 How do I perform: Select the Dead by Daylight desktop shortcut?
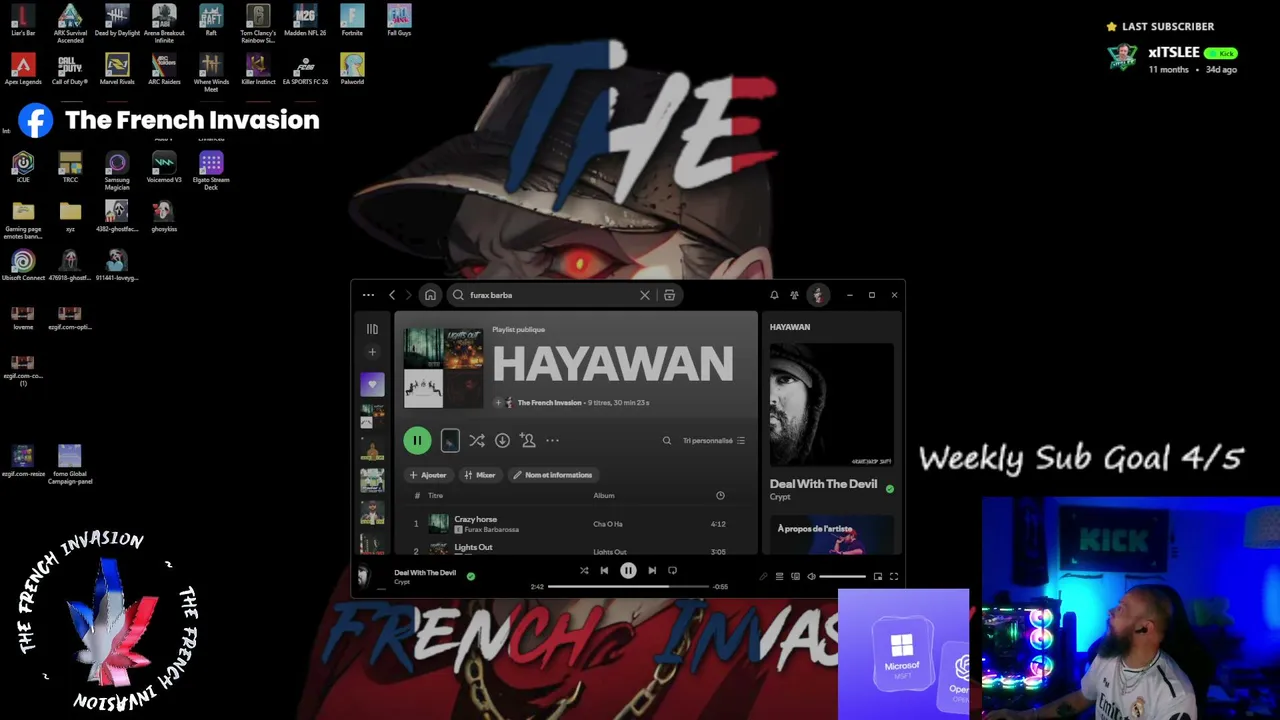[x=117, y=21]
